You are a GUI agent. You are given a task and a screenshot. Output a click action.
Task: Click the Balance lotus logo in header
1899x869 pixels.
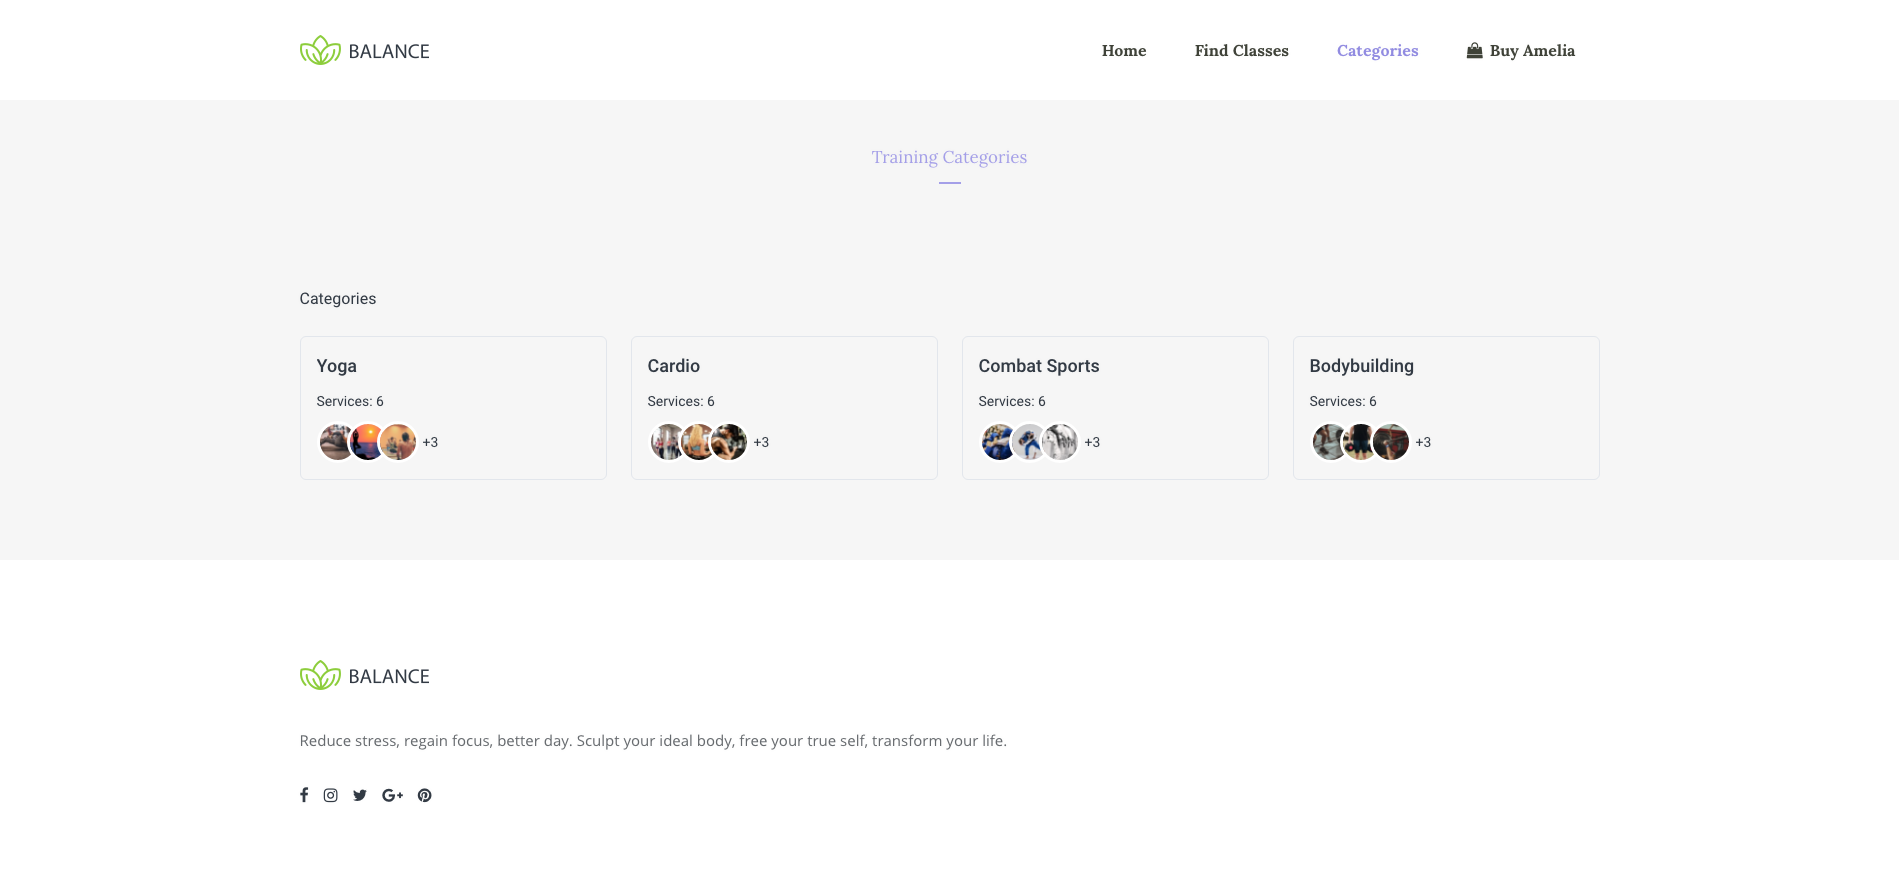pyautogui.click(x=320, y=51)
